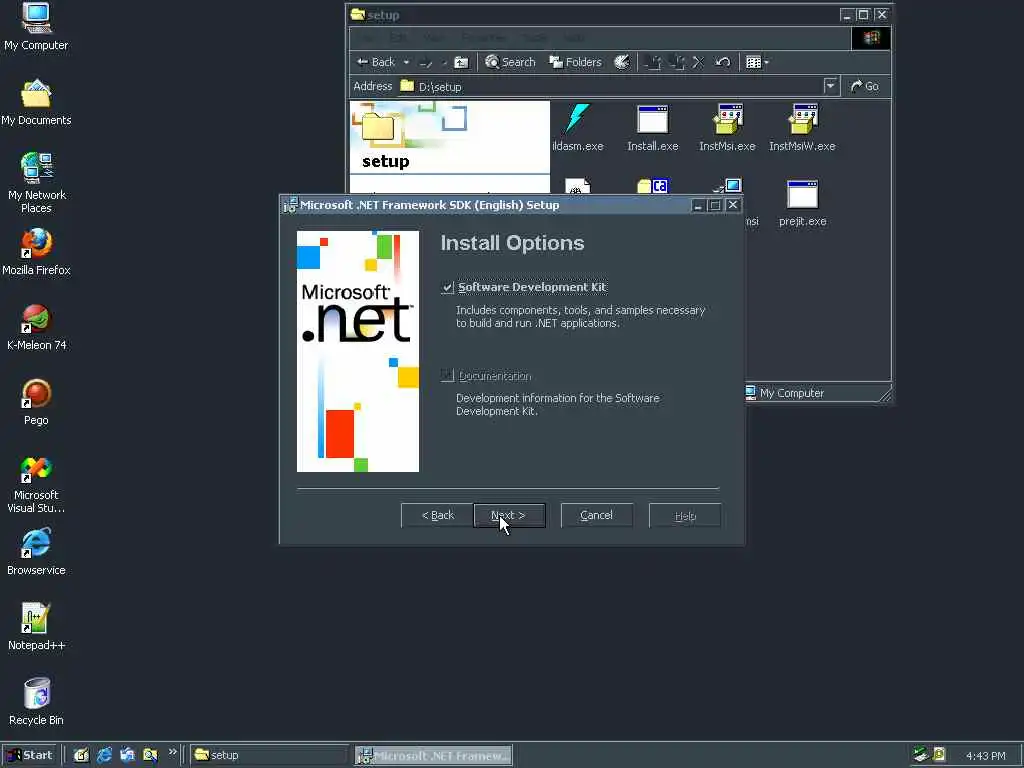Image resolution: width=1024 pixels, height=768 pixels.
Task: Select InstMsiW.exe in the setup folder
Action: coord(802,128)
